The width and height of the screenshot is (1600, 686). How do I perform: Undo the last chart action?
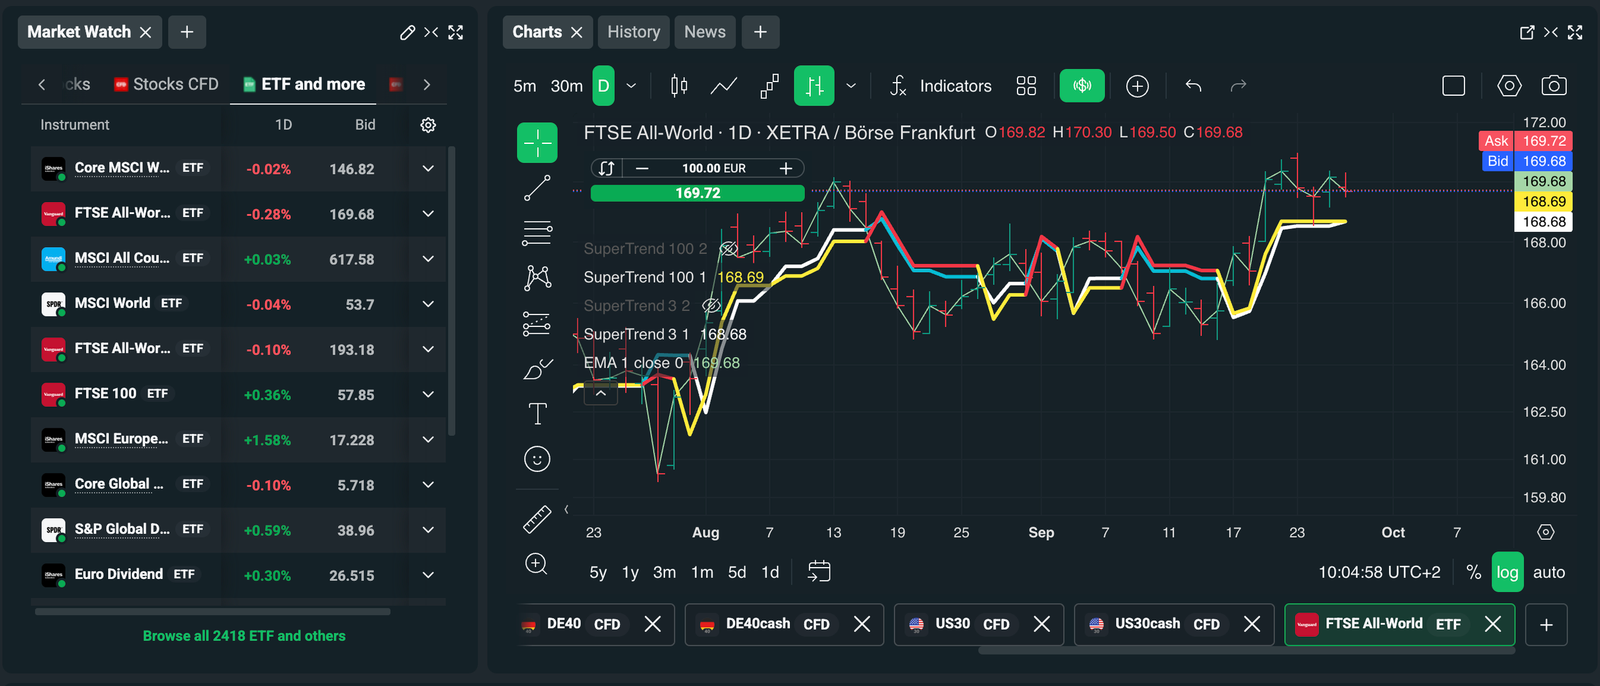pyautogui.click(x=1193, y=86)
